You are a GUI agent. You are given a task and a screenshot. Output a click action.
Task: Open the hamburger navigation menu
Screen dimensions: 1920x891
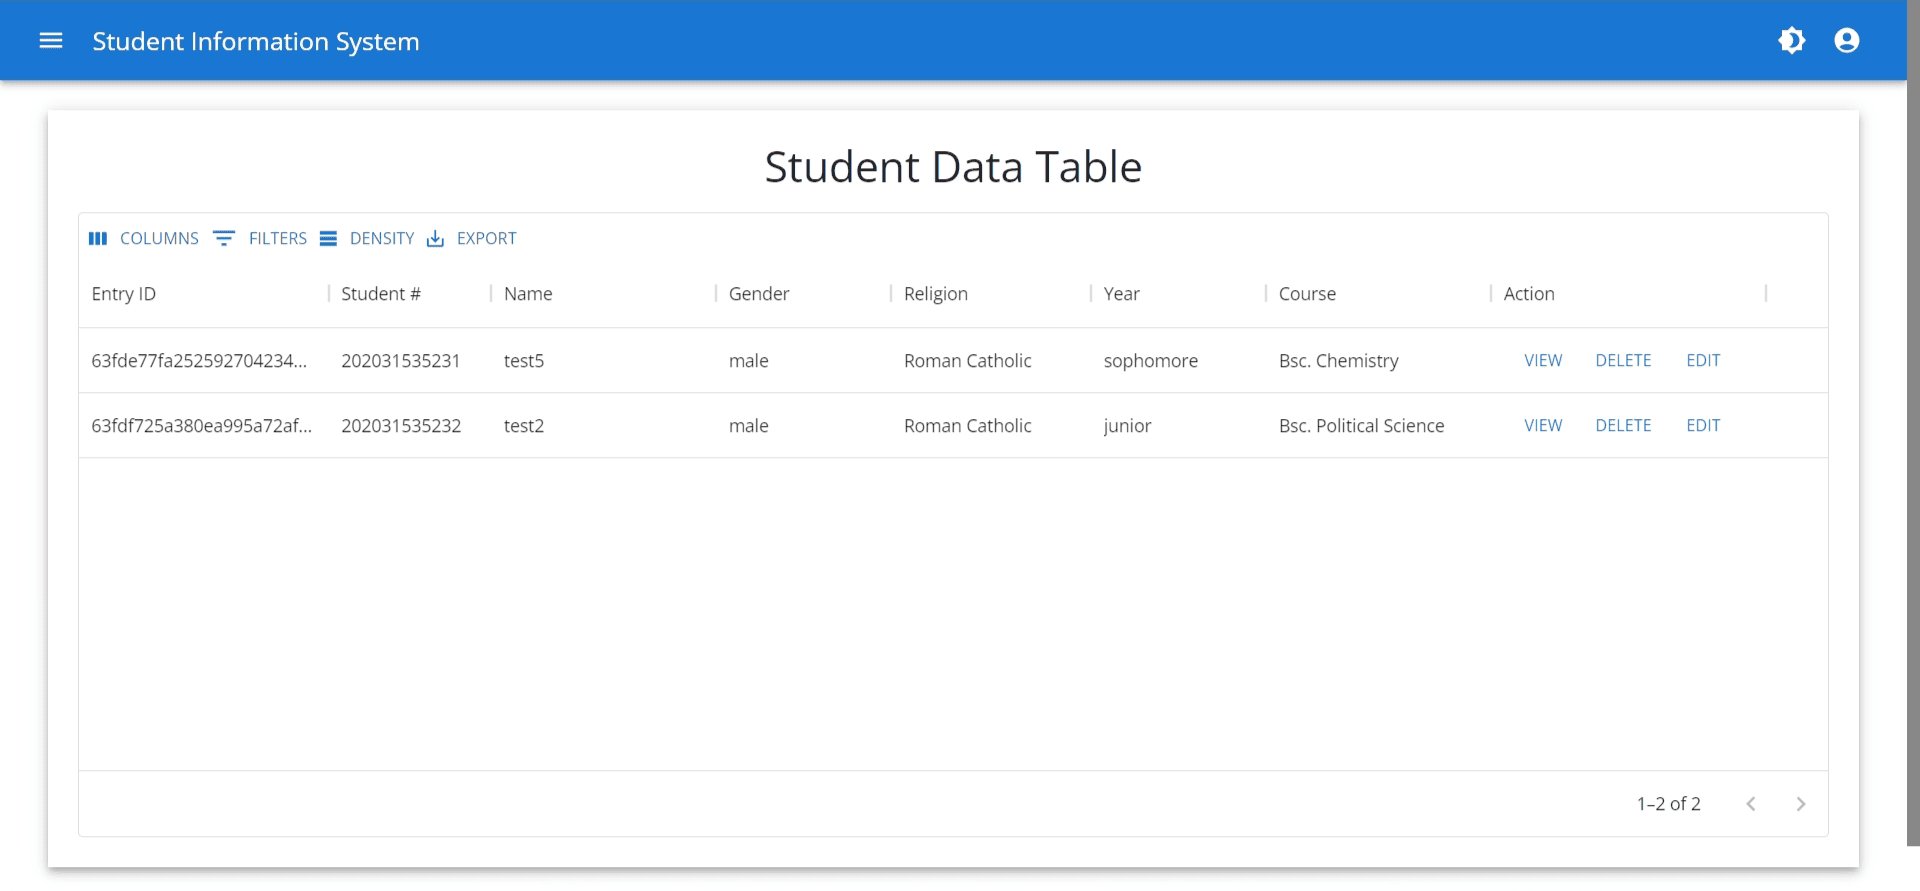pyautogui.click(x=51, y=41)
